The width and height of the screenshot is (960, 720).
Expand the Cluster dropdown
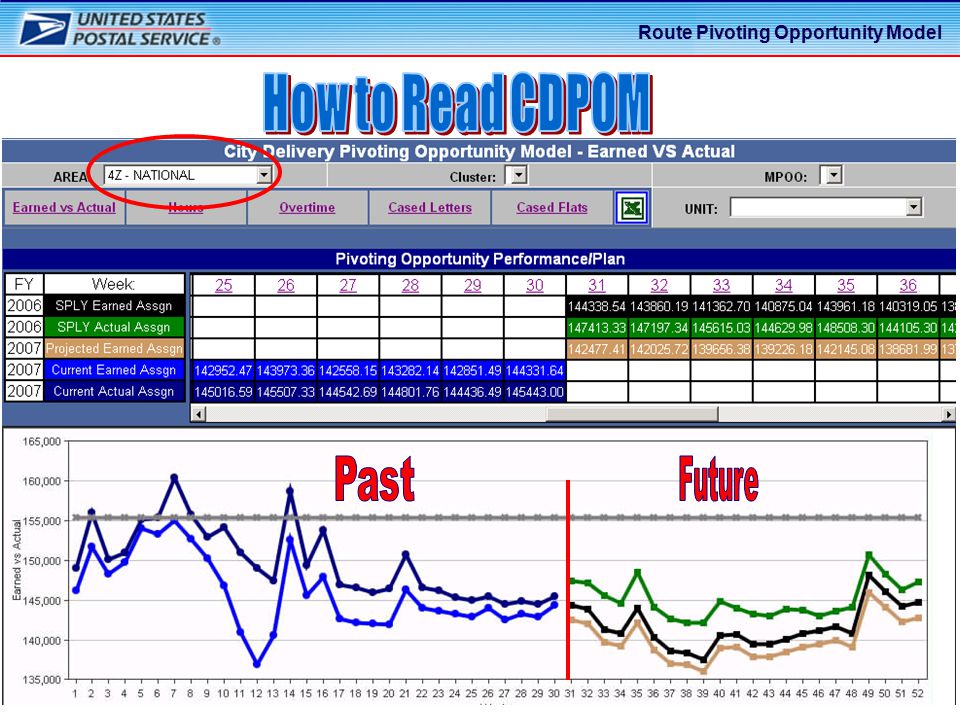519,176
